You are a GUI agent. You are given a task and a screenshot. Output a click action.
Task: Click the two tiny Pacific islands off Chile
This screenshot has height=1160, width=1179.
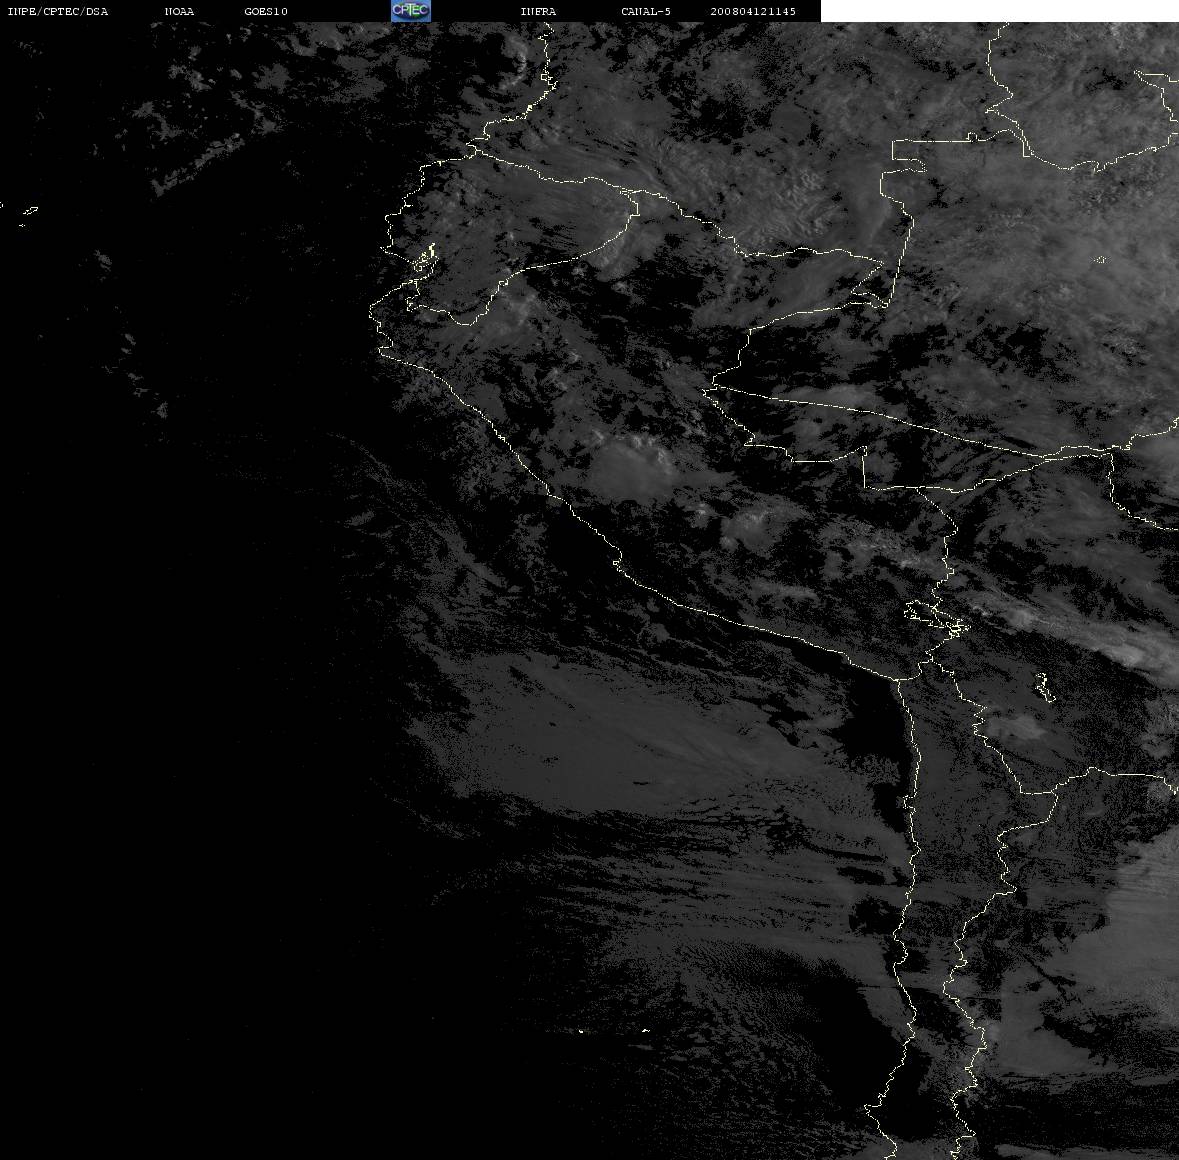click(613, 1030)
